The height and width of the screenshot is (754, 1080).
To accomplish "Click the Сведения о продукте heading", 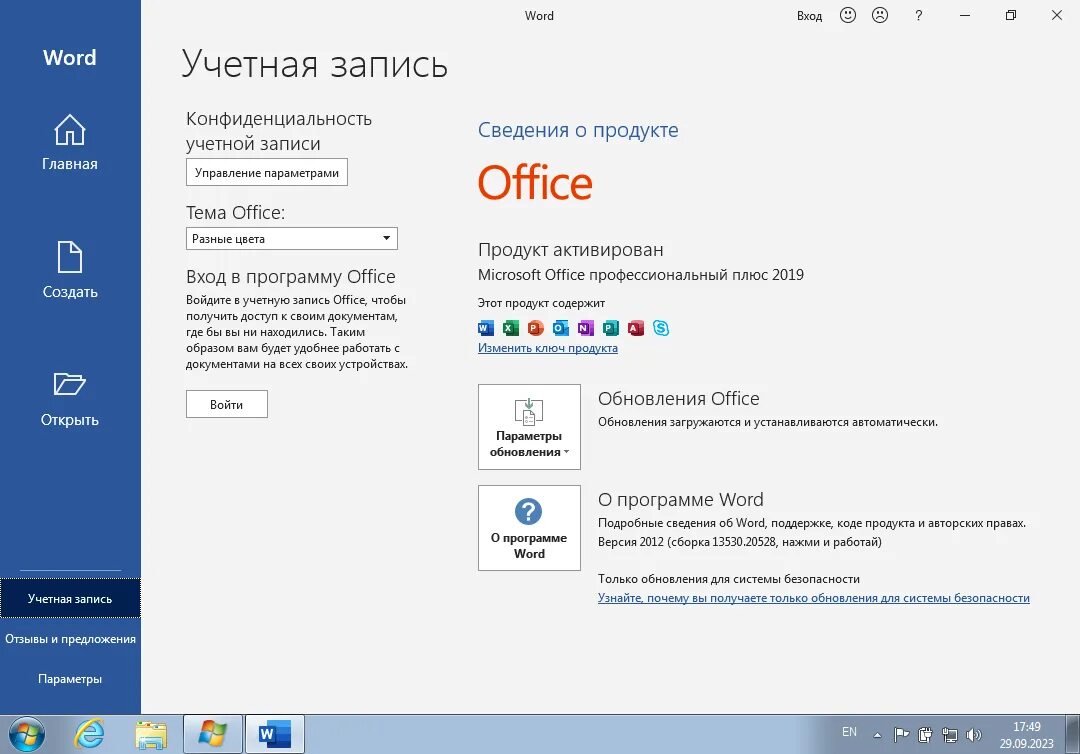I will pyautogui.click(x=578, y=129).
